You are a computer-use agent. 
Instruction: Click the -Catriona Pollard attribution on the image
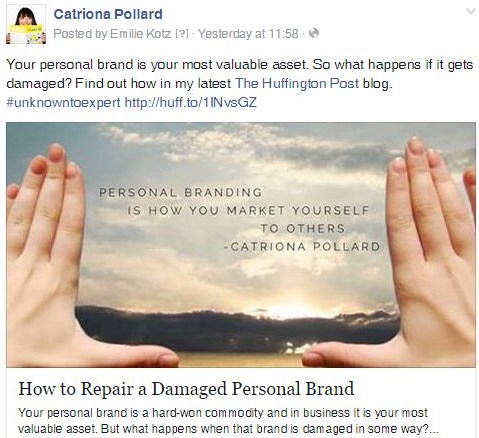[302, 247]
